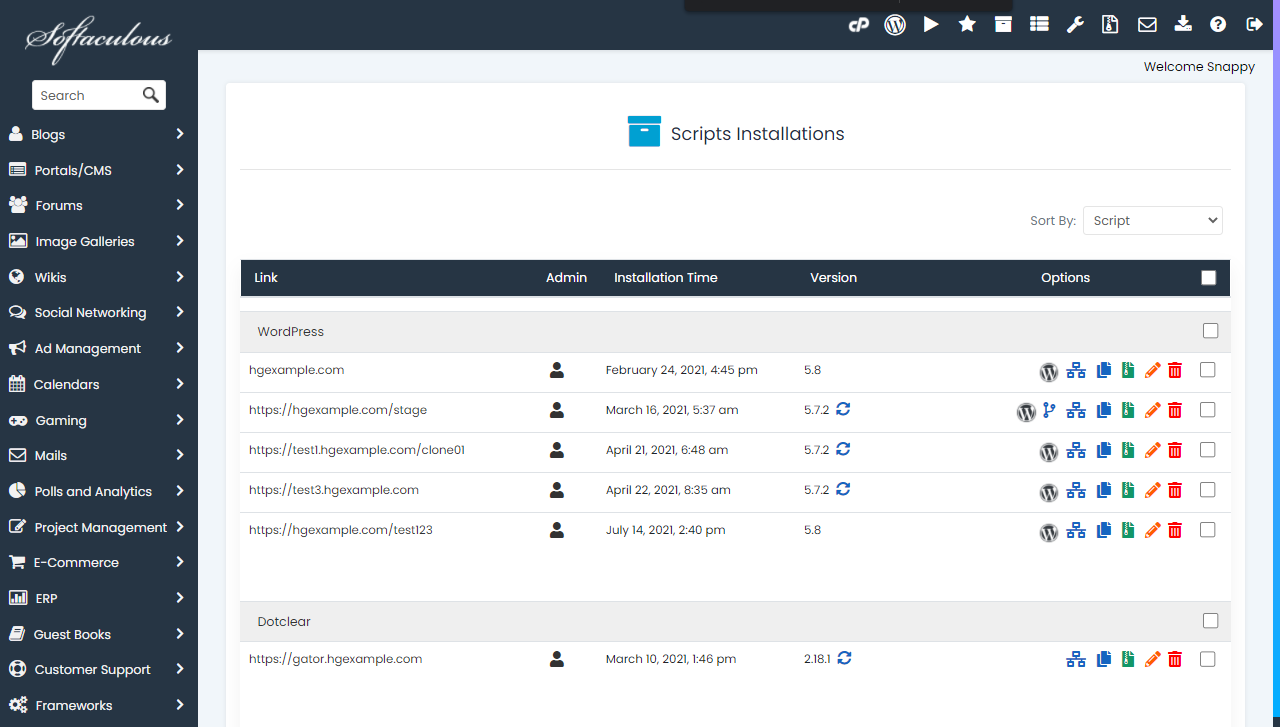Expand the E-Commerce sidebar category
The width and height of the screenshot is (1280, 727).
[96, 562]
